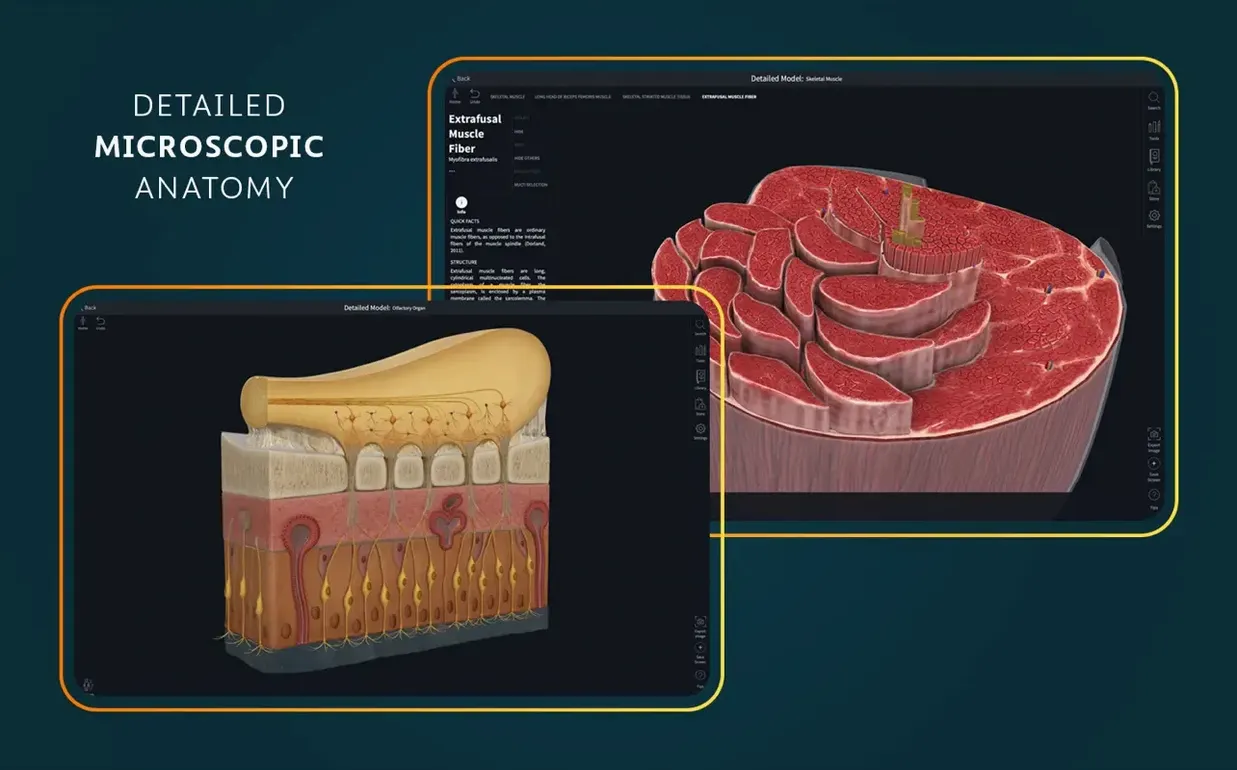This screenshot has width=1237, height=770.
Task: Click the Tips icon in muscle view
Action: [1154, 498]
